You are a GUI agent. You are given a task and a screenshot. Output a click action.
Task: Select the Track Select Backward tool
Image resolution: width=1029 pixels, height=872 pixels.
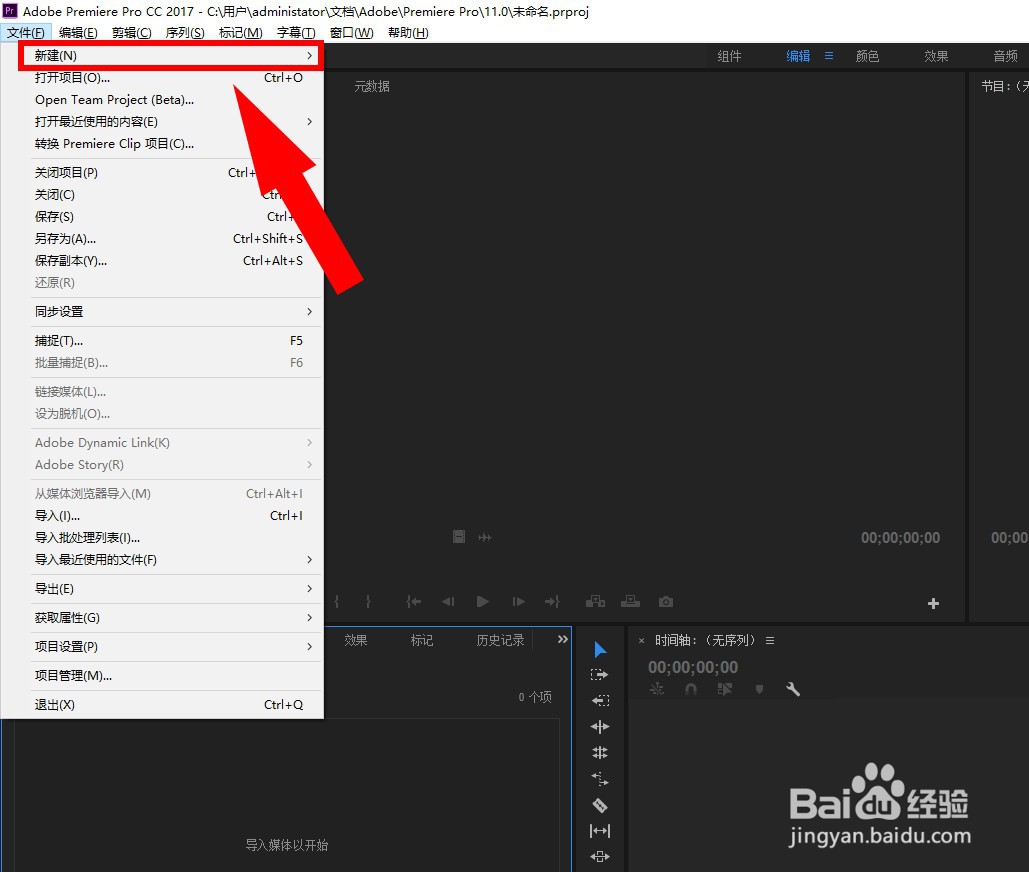click(x=600, y=700)
